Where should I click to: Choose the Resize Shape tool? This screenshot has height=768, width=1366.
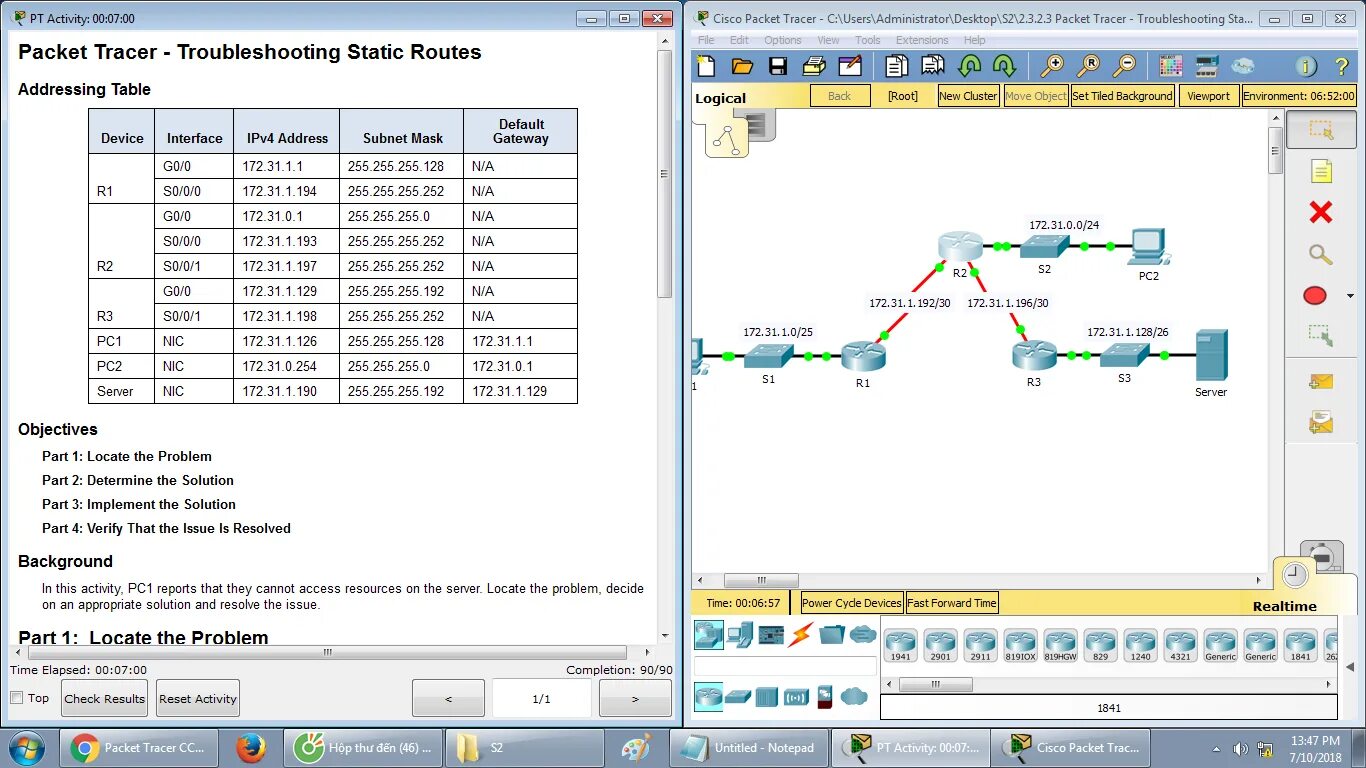click(x=1321, y=335)
